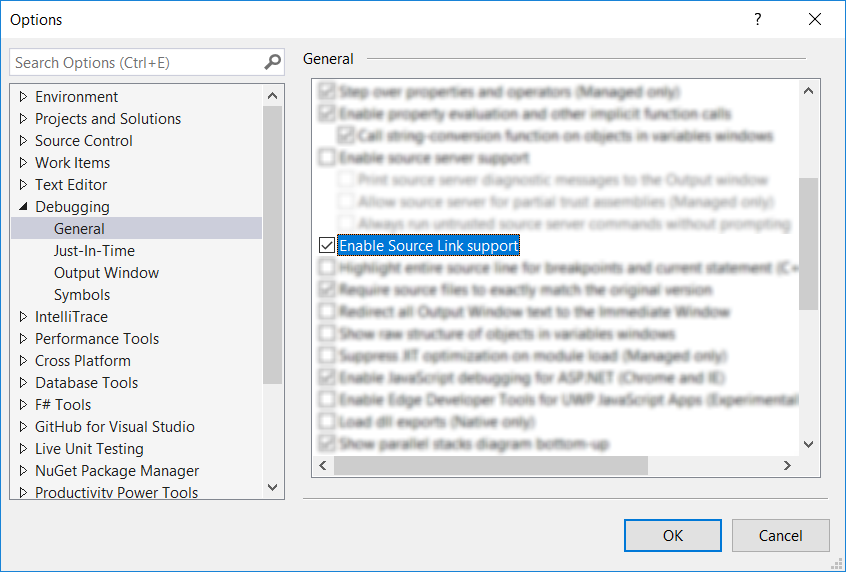
Task: Expand the NuGet Package Manager node
Action: [23, 471]
